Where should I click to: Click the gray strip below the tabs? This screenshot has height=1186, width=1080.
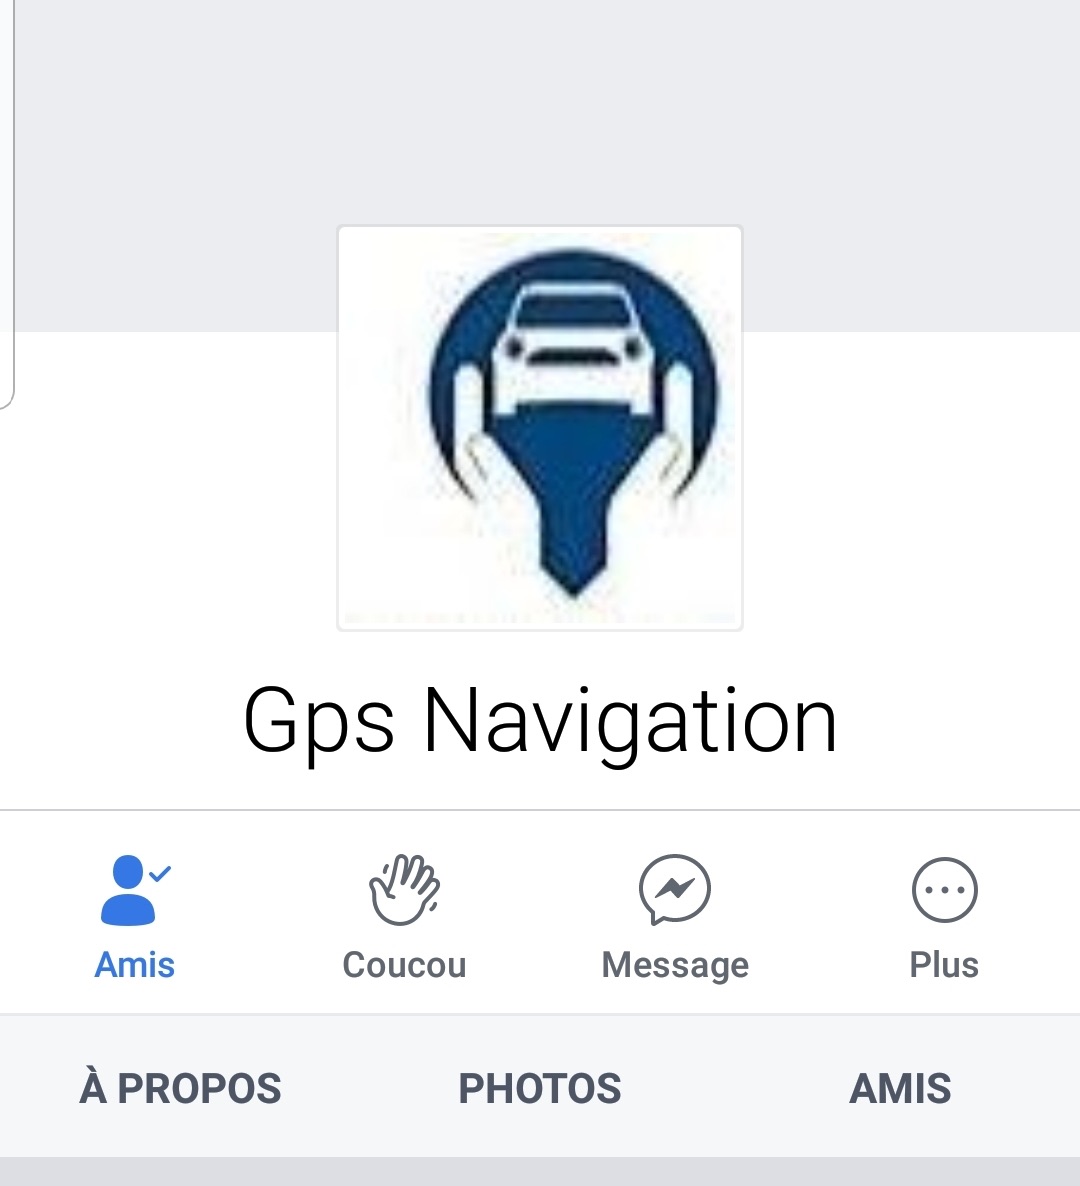pyautogui.click(x=540, y=1171)
